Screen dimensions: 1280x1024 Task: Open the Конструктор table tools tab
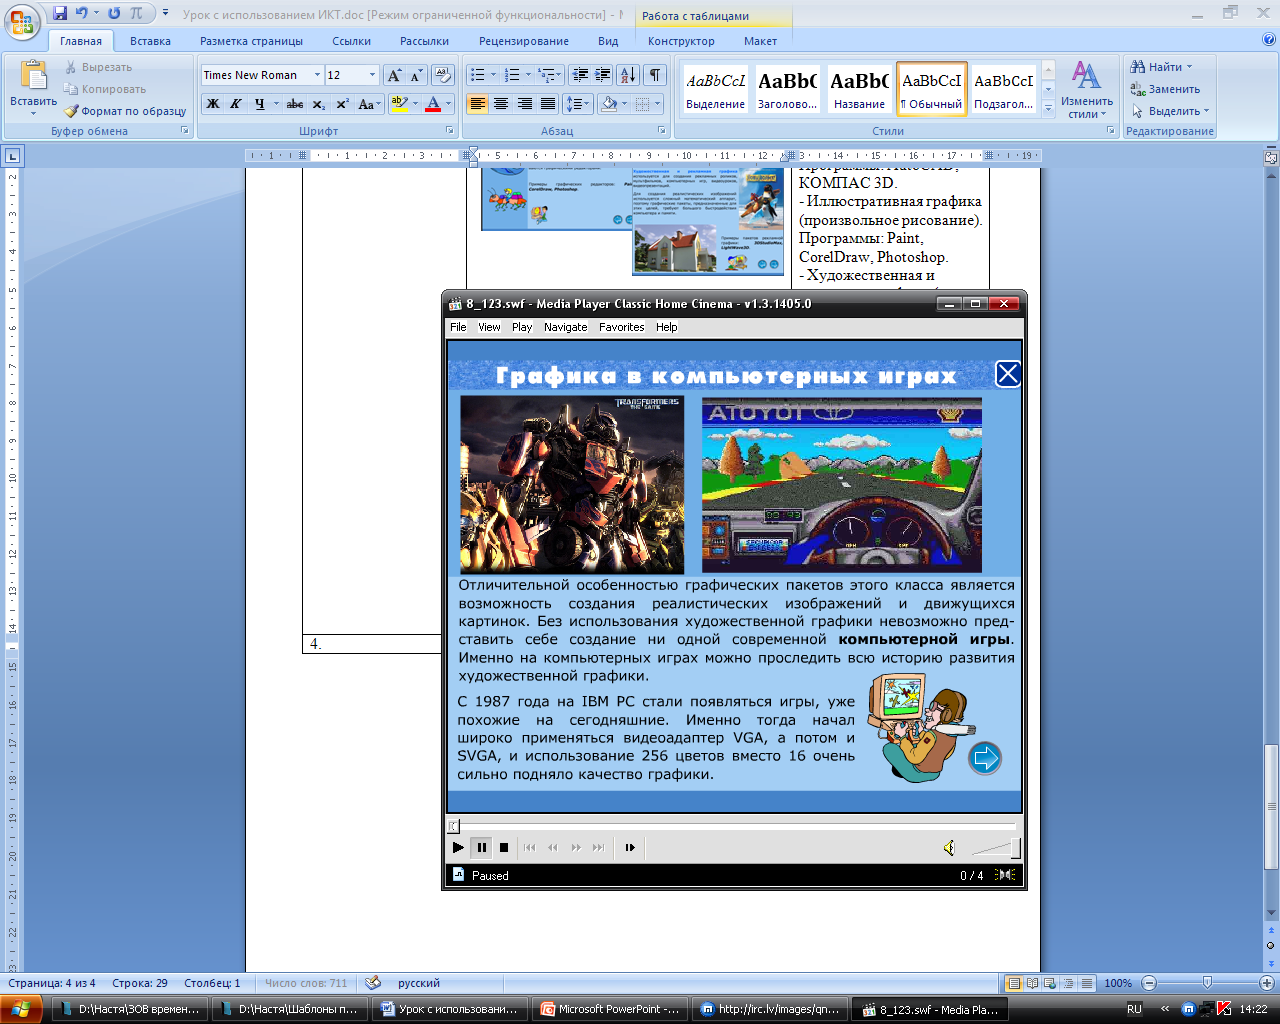click(x=681, y=41)
